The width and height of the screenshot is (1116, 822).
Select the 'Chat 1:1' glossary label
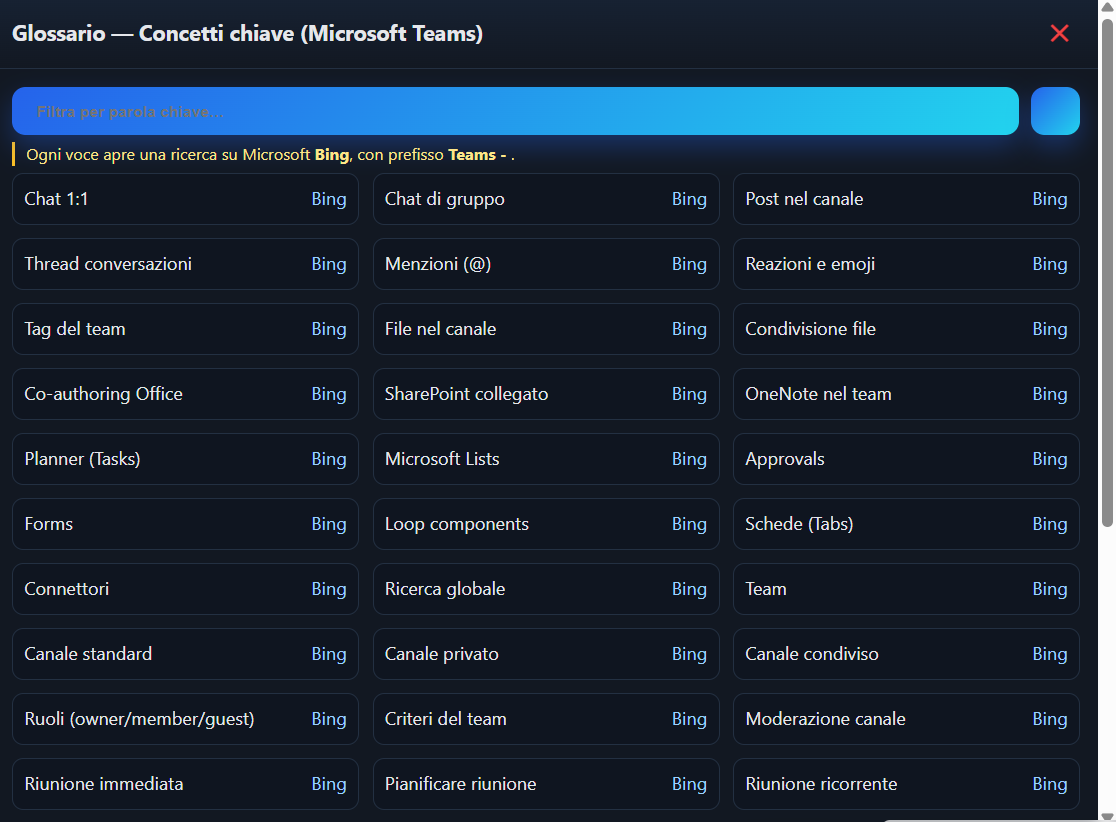pyautogui.click(x=56, y=199)
